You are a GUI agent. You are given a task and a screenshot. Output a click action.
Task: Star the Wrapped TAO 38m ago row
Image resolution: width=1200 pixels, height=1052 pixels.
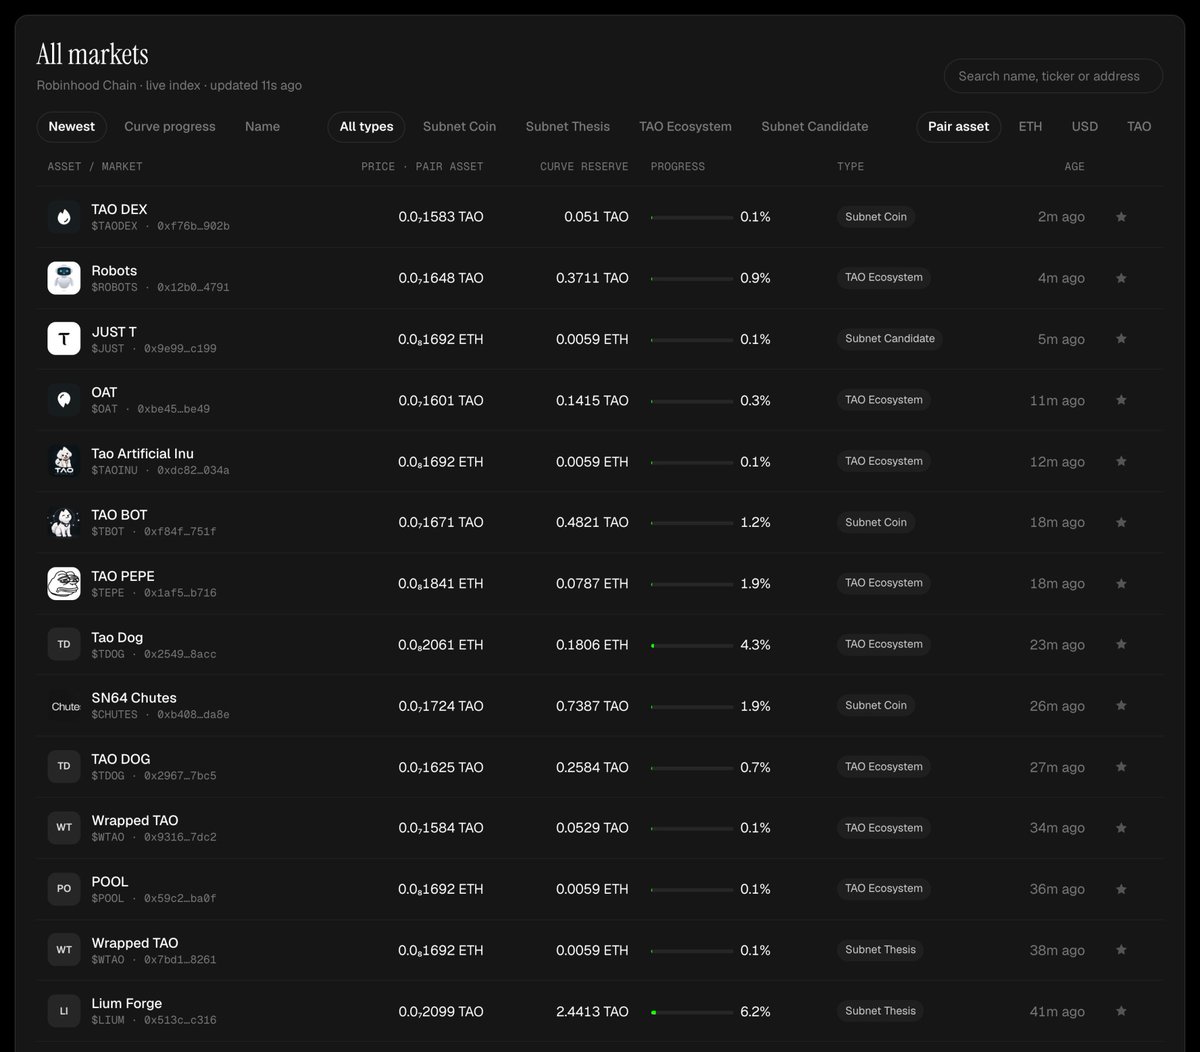[x=1121, y=950]
